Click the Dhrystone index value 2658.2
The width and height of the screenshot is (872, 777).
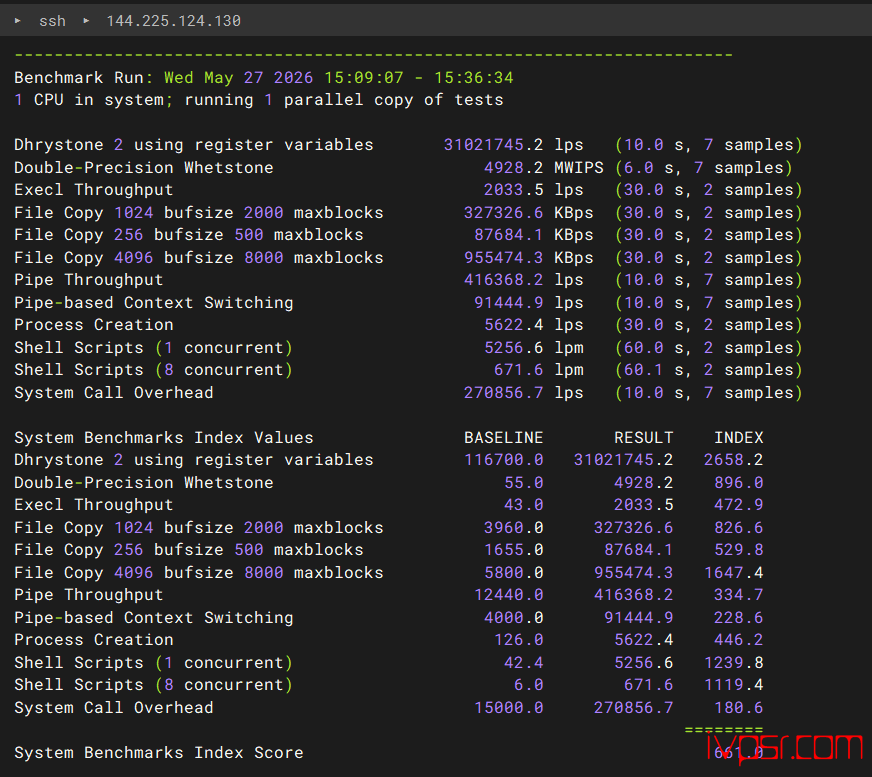[x=734, y=460]
